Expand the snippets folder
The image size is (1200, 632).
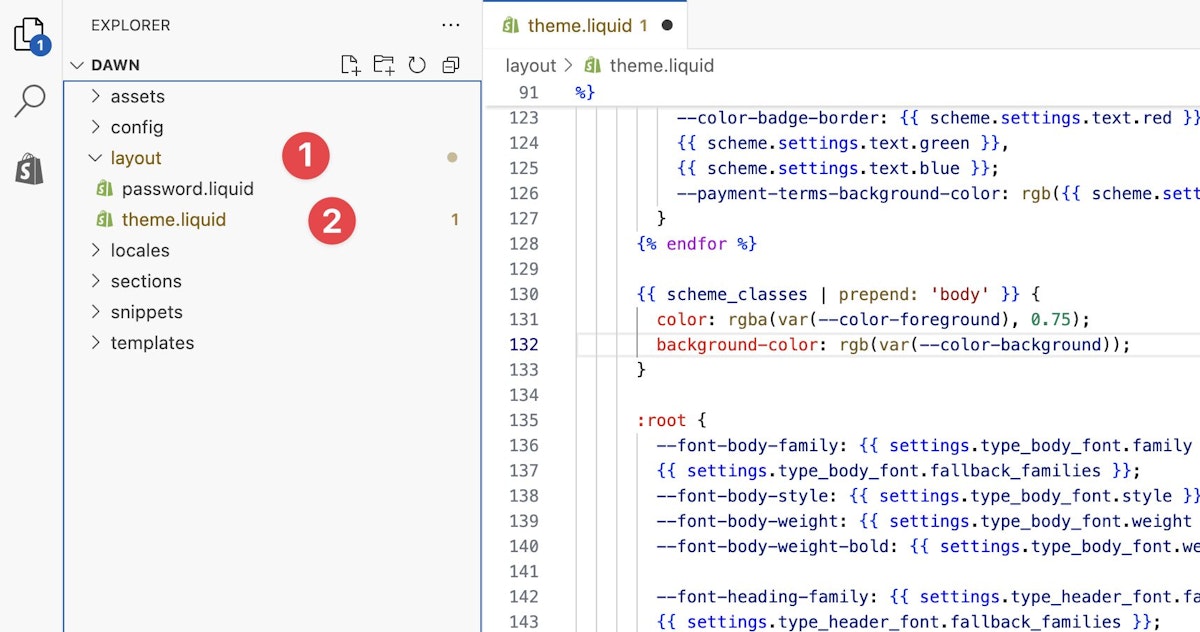146,313
